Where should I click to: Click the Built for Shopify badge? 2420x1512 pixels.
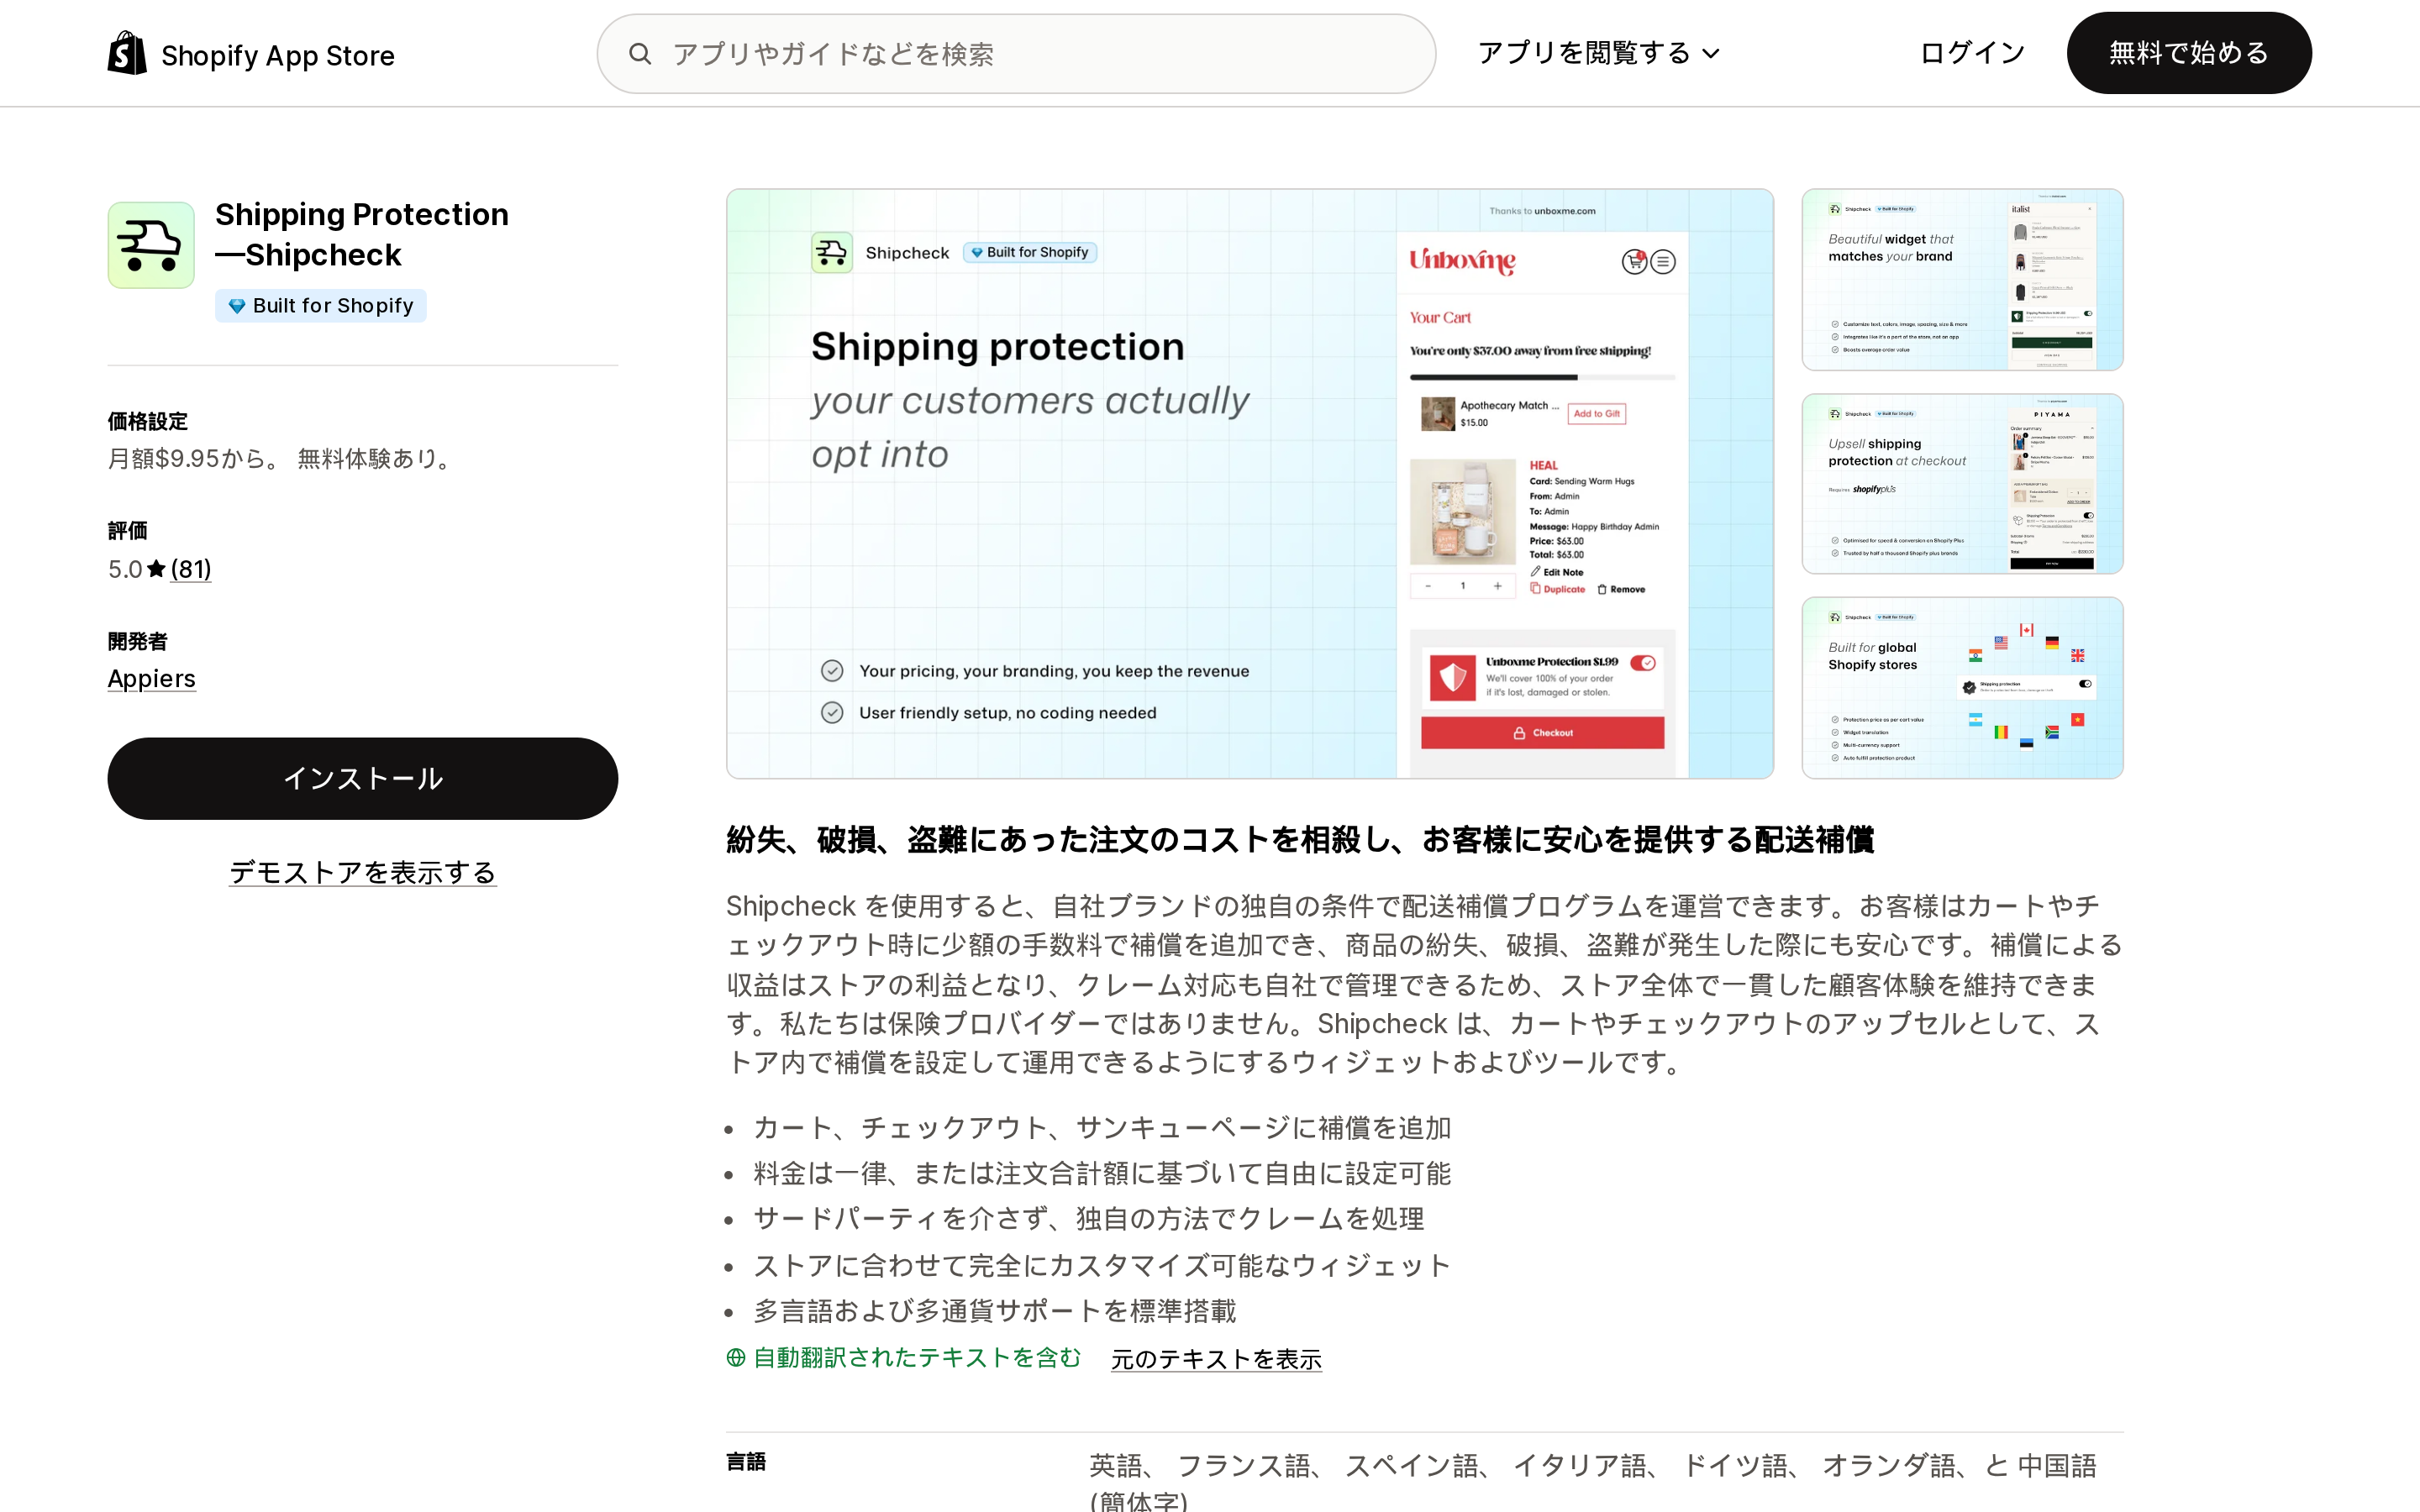pos(321,306)
